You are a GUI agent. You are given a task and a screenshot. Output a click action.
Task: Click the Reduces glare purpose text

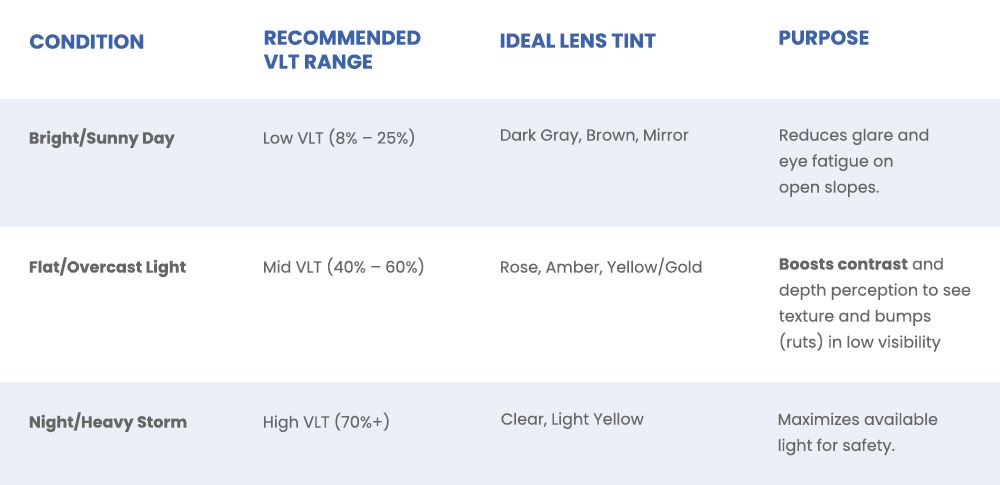point(853,135)
